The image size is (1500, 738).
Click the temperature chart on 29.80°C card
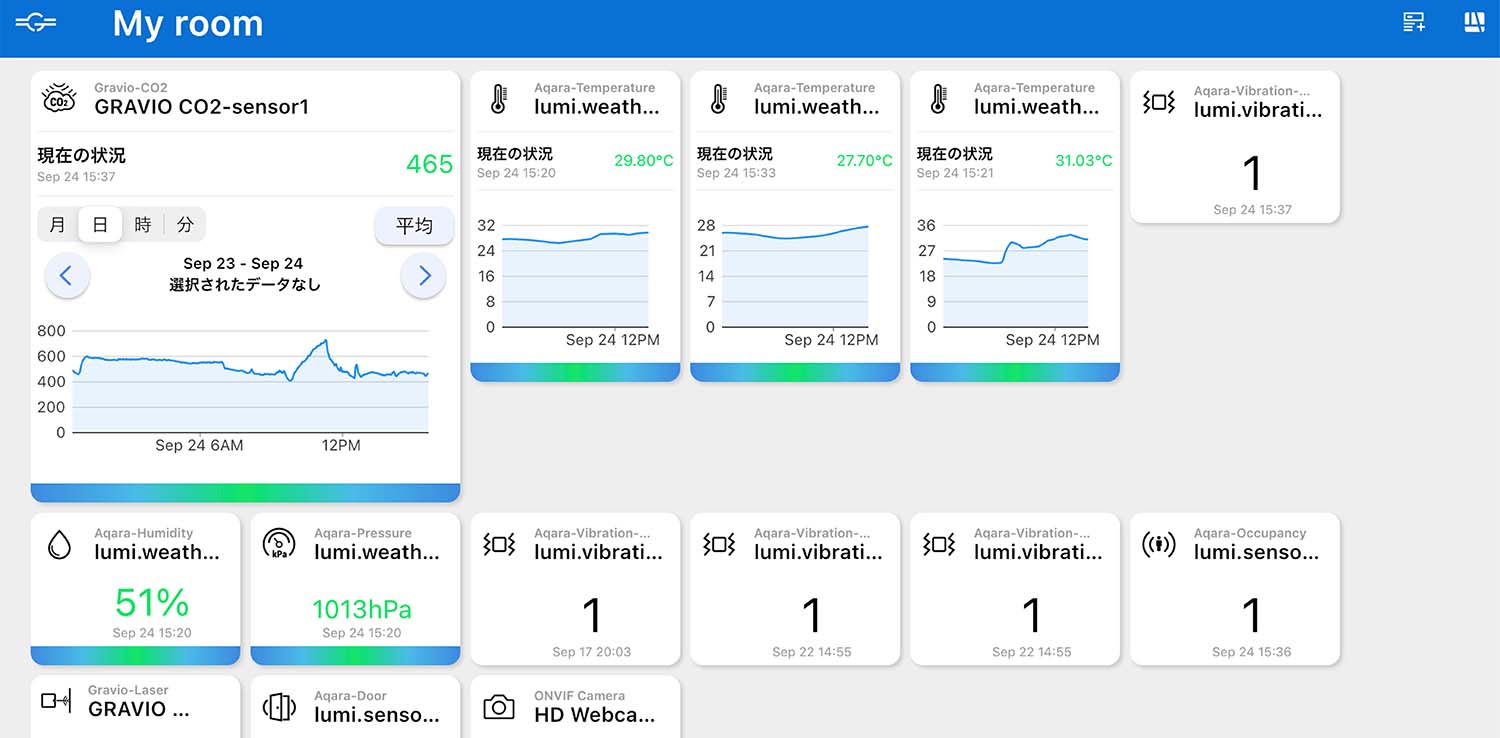(575, 276)
